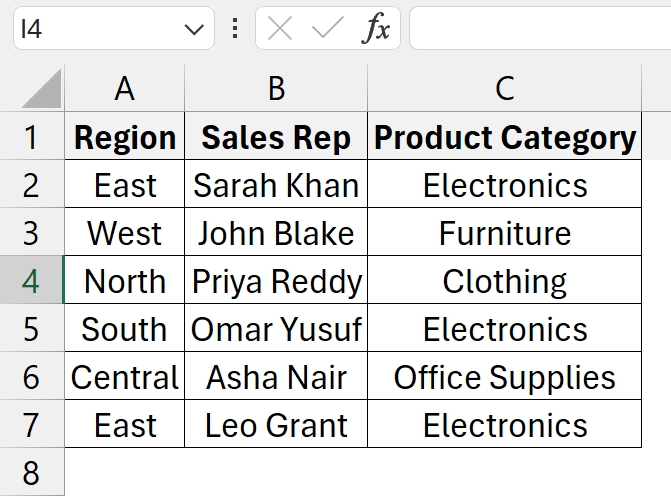Click the Select All corner triangle

[43, 89]
